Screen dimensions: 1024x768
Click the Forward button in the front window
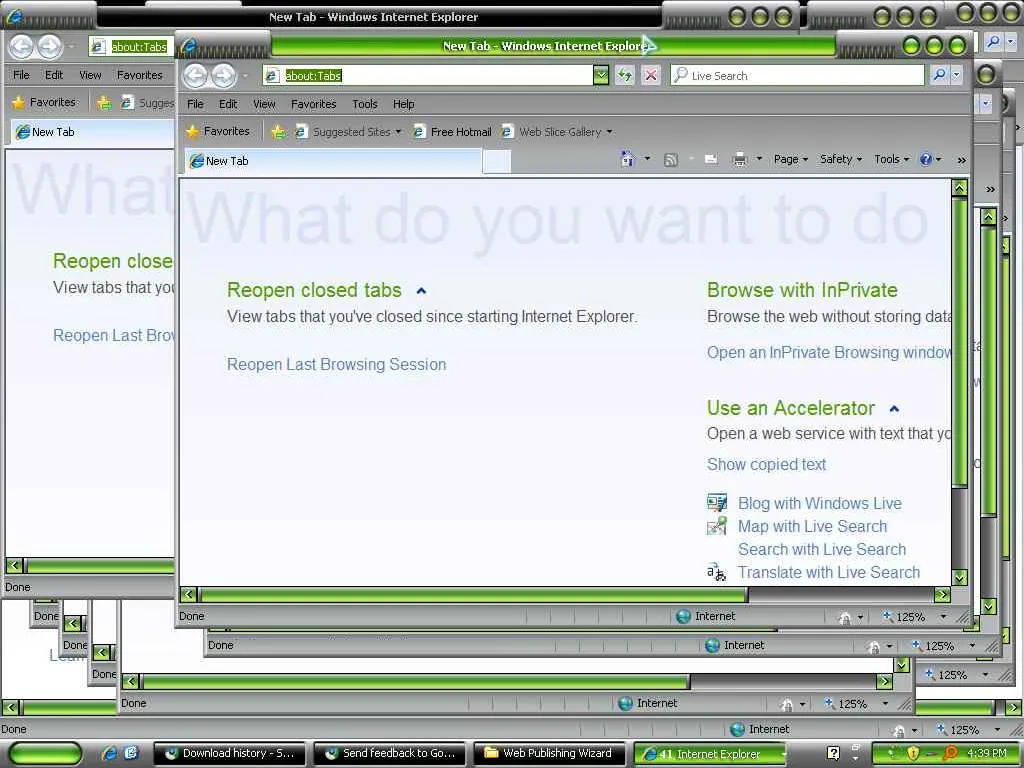pyautogui.click(x=223, y=76)
